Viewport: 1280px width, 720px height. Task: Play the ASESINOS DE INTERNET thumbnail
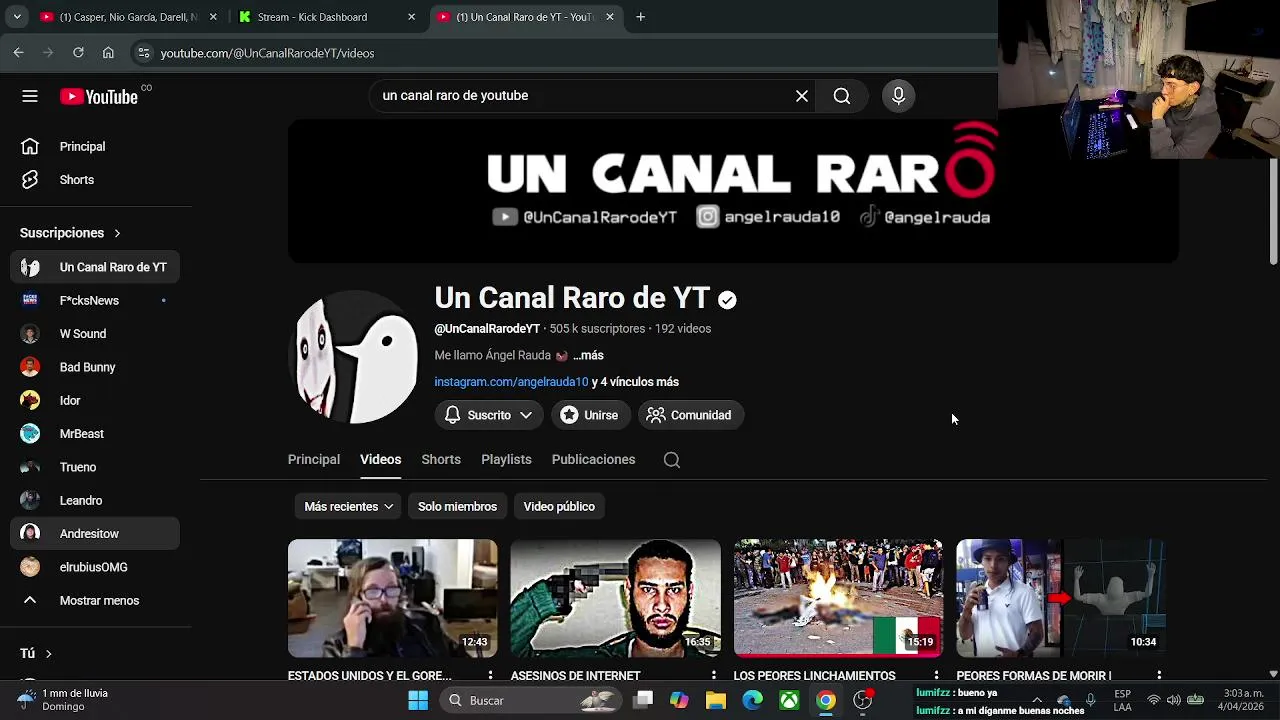coord(615,599)
